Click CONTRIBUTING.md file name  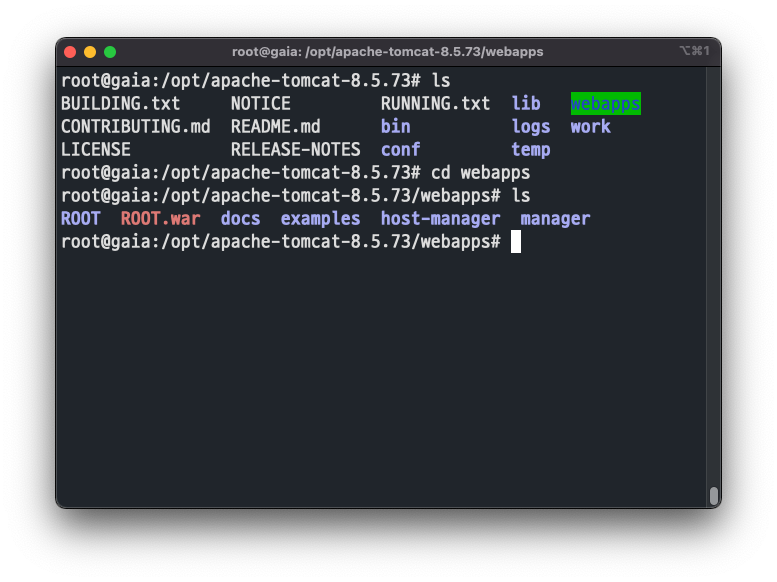(x=135, y=126)
